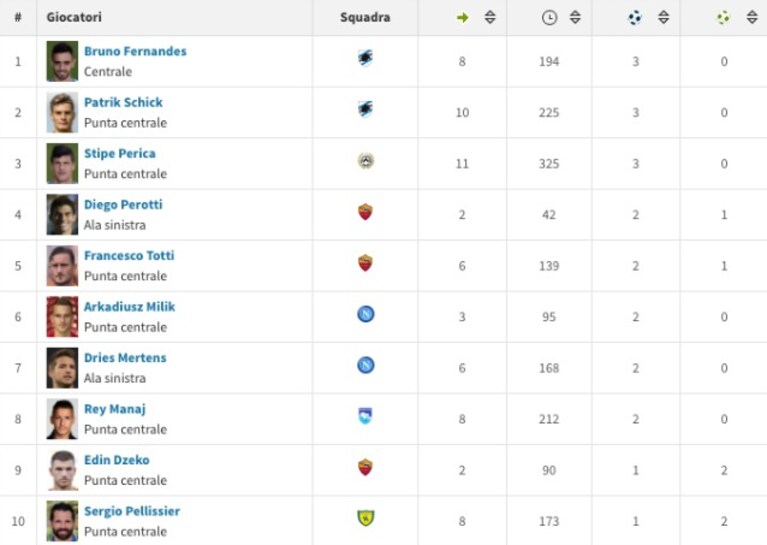Sort by the green arrow column arrows
The width and height of the screenshot is (767, 545).
[490, 17]
